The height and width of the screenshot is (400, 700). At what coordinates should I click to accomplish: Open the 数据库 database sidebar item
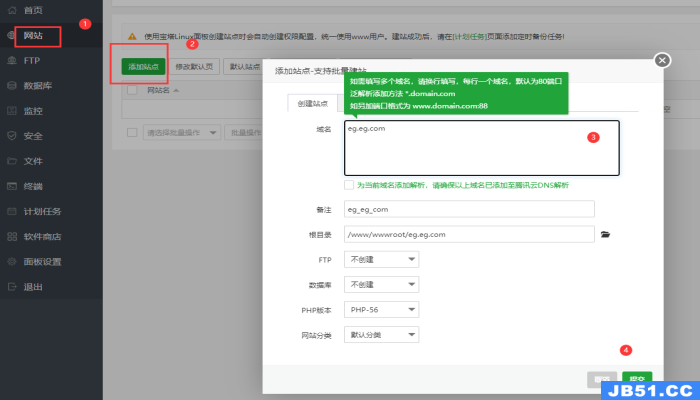pos(38,85)
